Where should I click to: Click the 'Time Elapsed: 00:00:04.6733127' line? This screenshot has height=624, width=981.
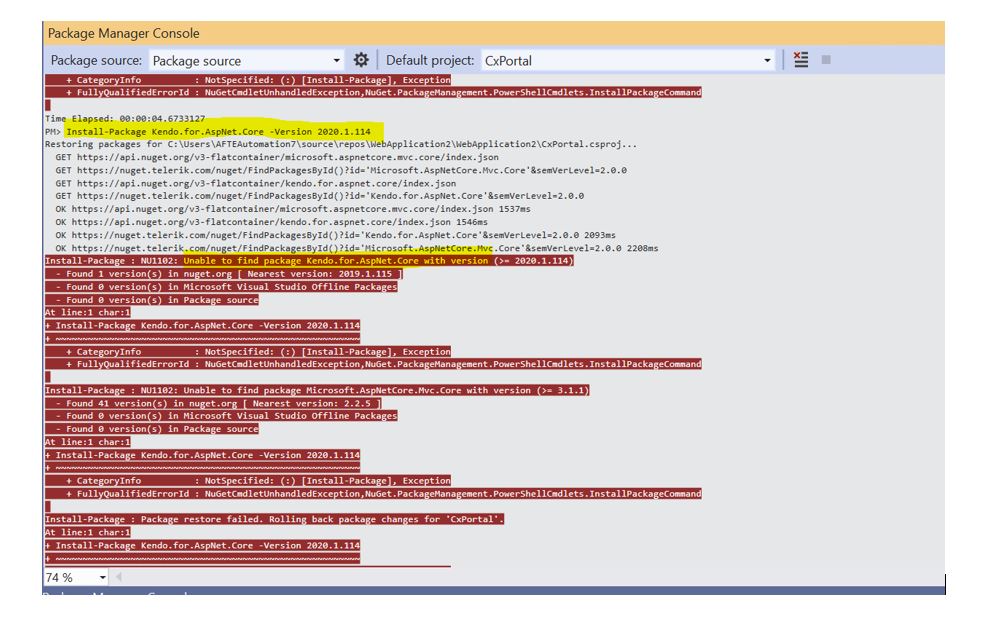(125, 118)
